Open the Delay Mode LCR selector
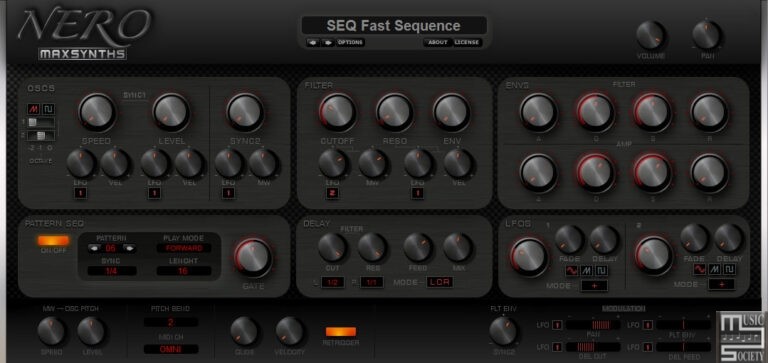The image size is (768, 363). pos(439,282)
